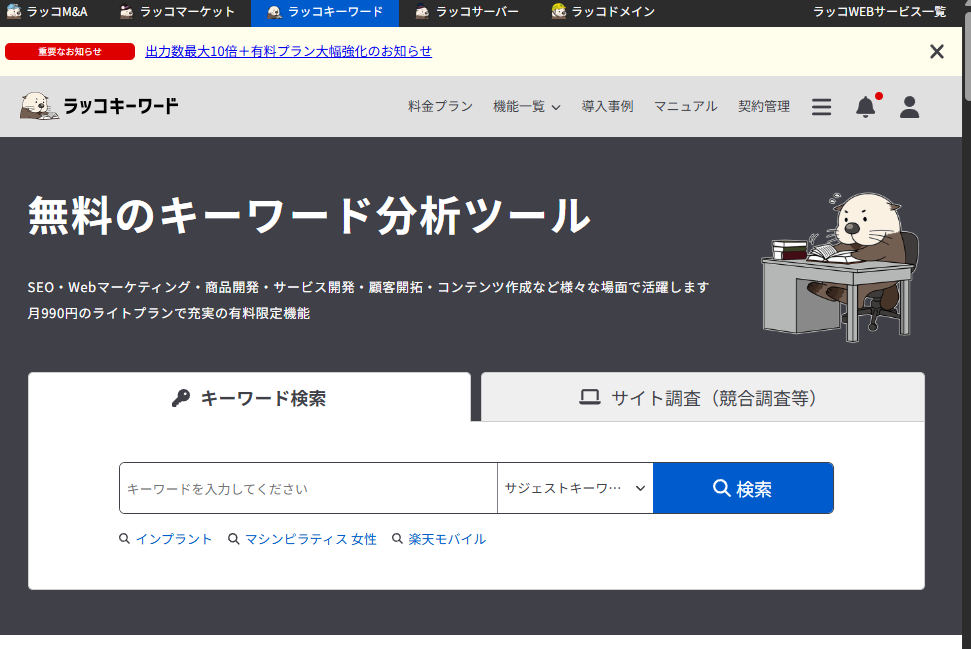The image size is (971, 649).
Task: Open ラッコマーケット in the top bar
Action: 177,12
